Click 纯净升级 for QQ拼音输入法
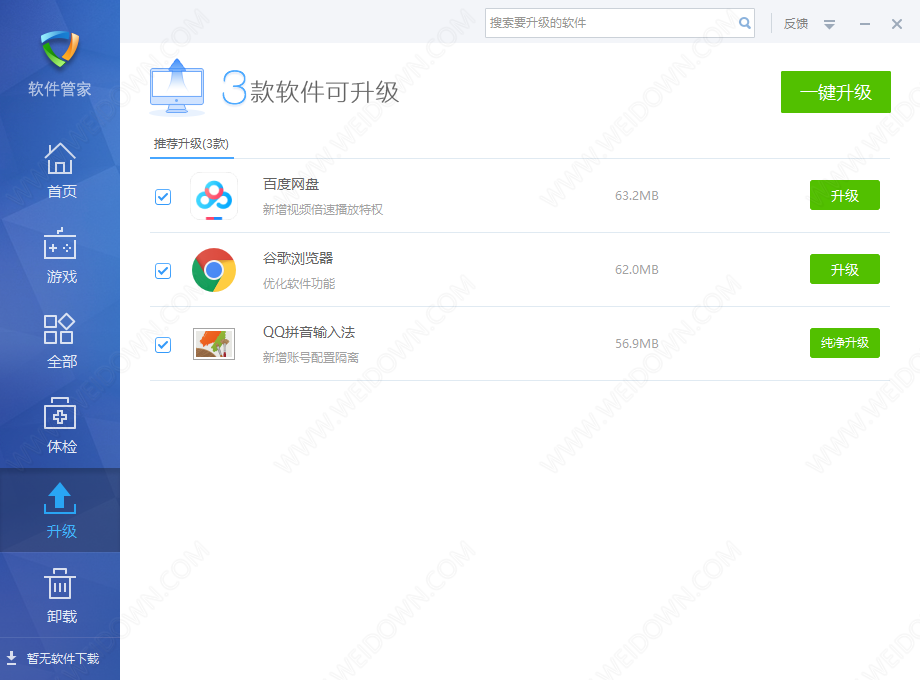920x680 pixels. 844,343
